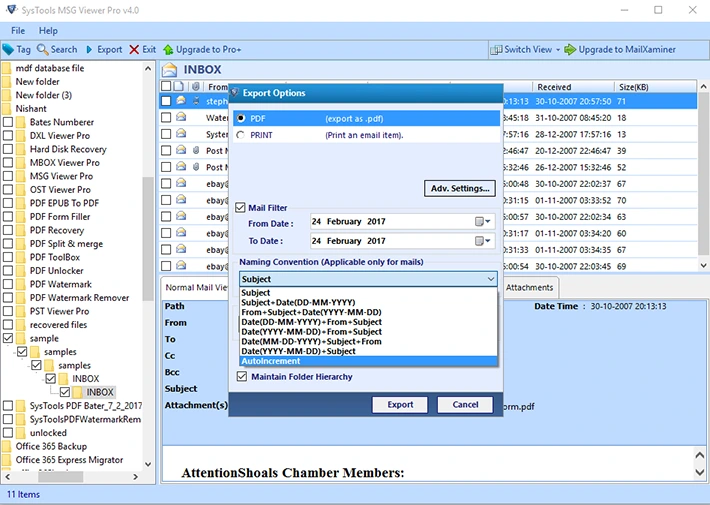Open the File menu
Viewport: 710px width, 505px height.
coord(18,31)
